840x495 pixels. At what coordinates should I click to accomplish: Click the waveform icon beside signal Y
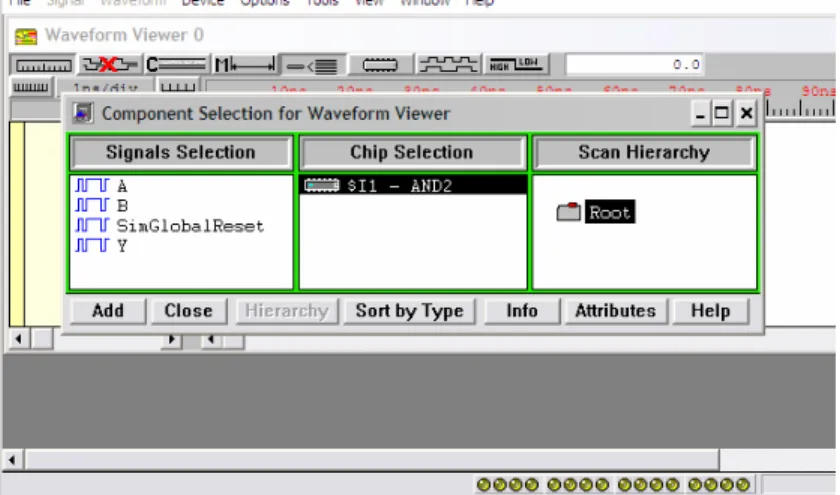(92, 245)
